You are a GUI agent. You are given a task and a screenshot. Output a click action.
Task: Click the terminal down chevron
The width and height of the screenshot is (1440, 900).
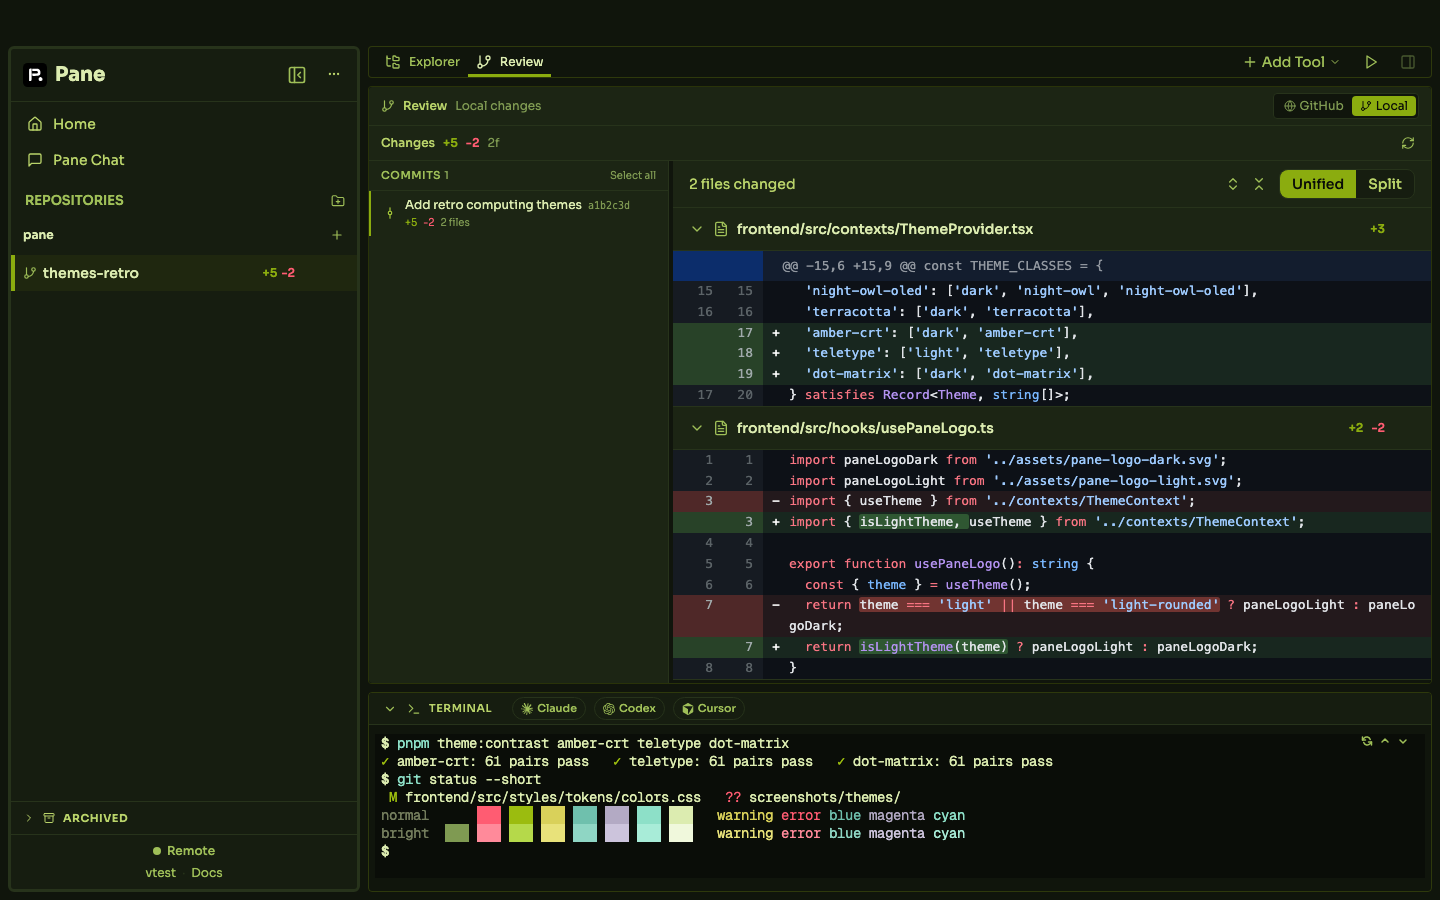click(x=1403, y=741)
